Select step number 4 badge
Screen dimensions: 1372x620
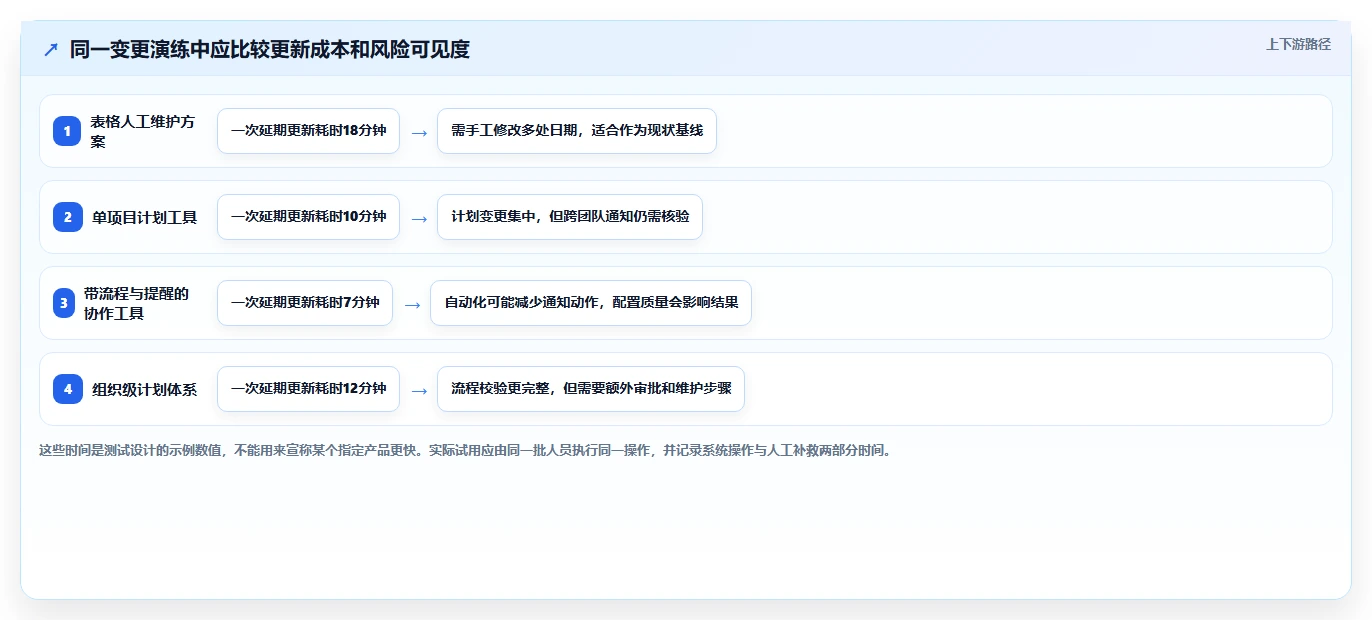pyautogui.click(x=67, y=389)
